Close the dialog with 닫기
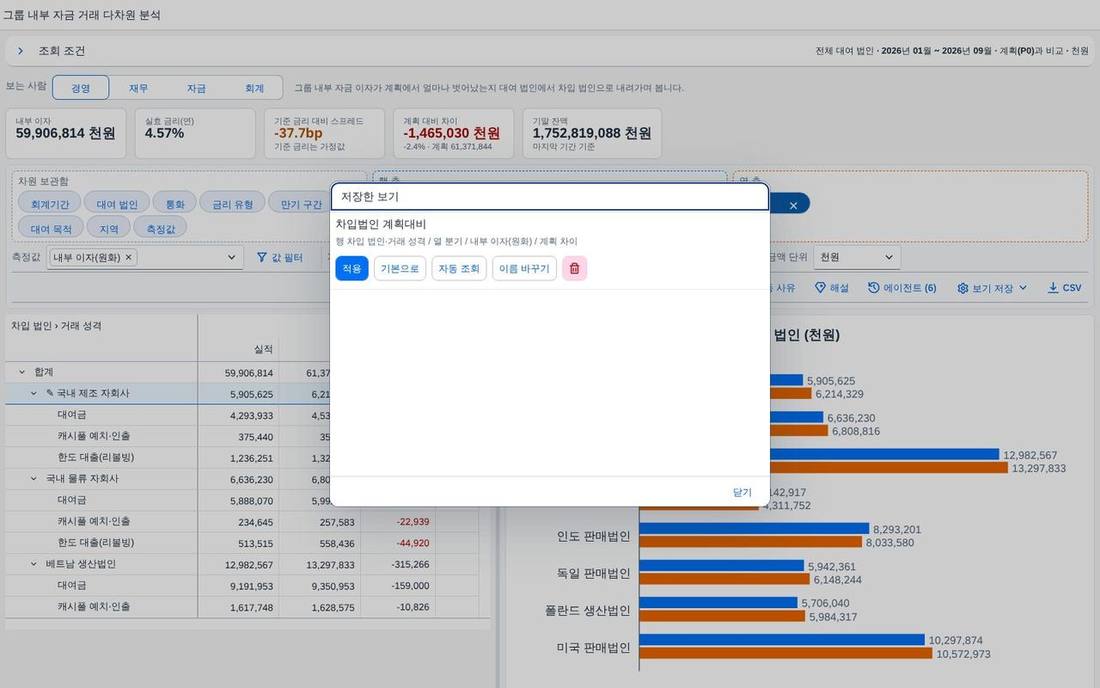The width and height of the screenshot is (1100, 688). (x=742, y=492)
